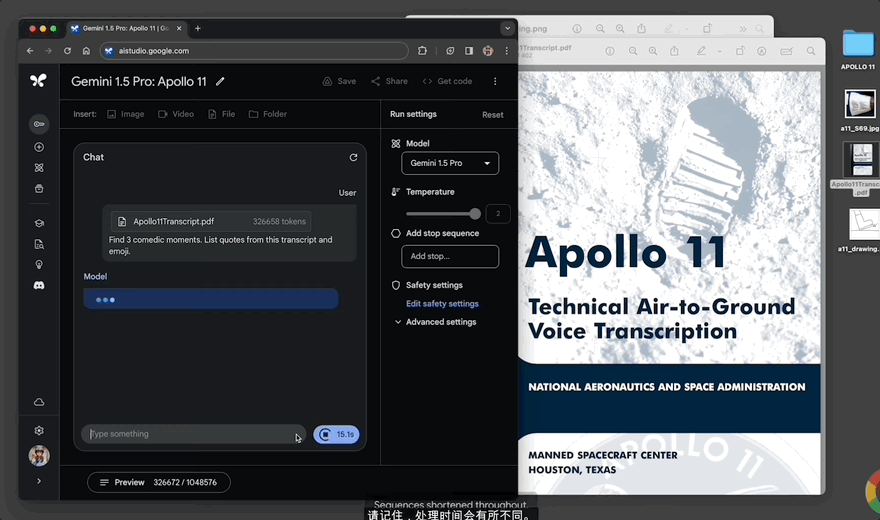Image resolution: width=880 pixels, height=520 pixels.
Task: Open the Chrome profile avatar
Action: click(488, 50)
